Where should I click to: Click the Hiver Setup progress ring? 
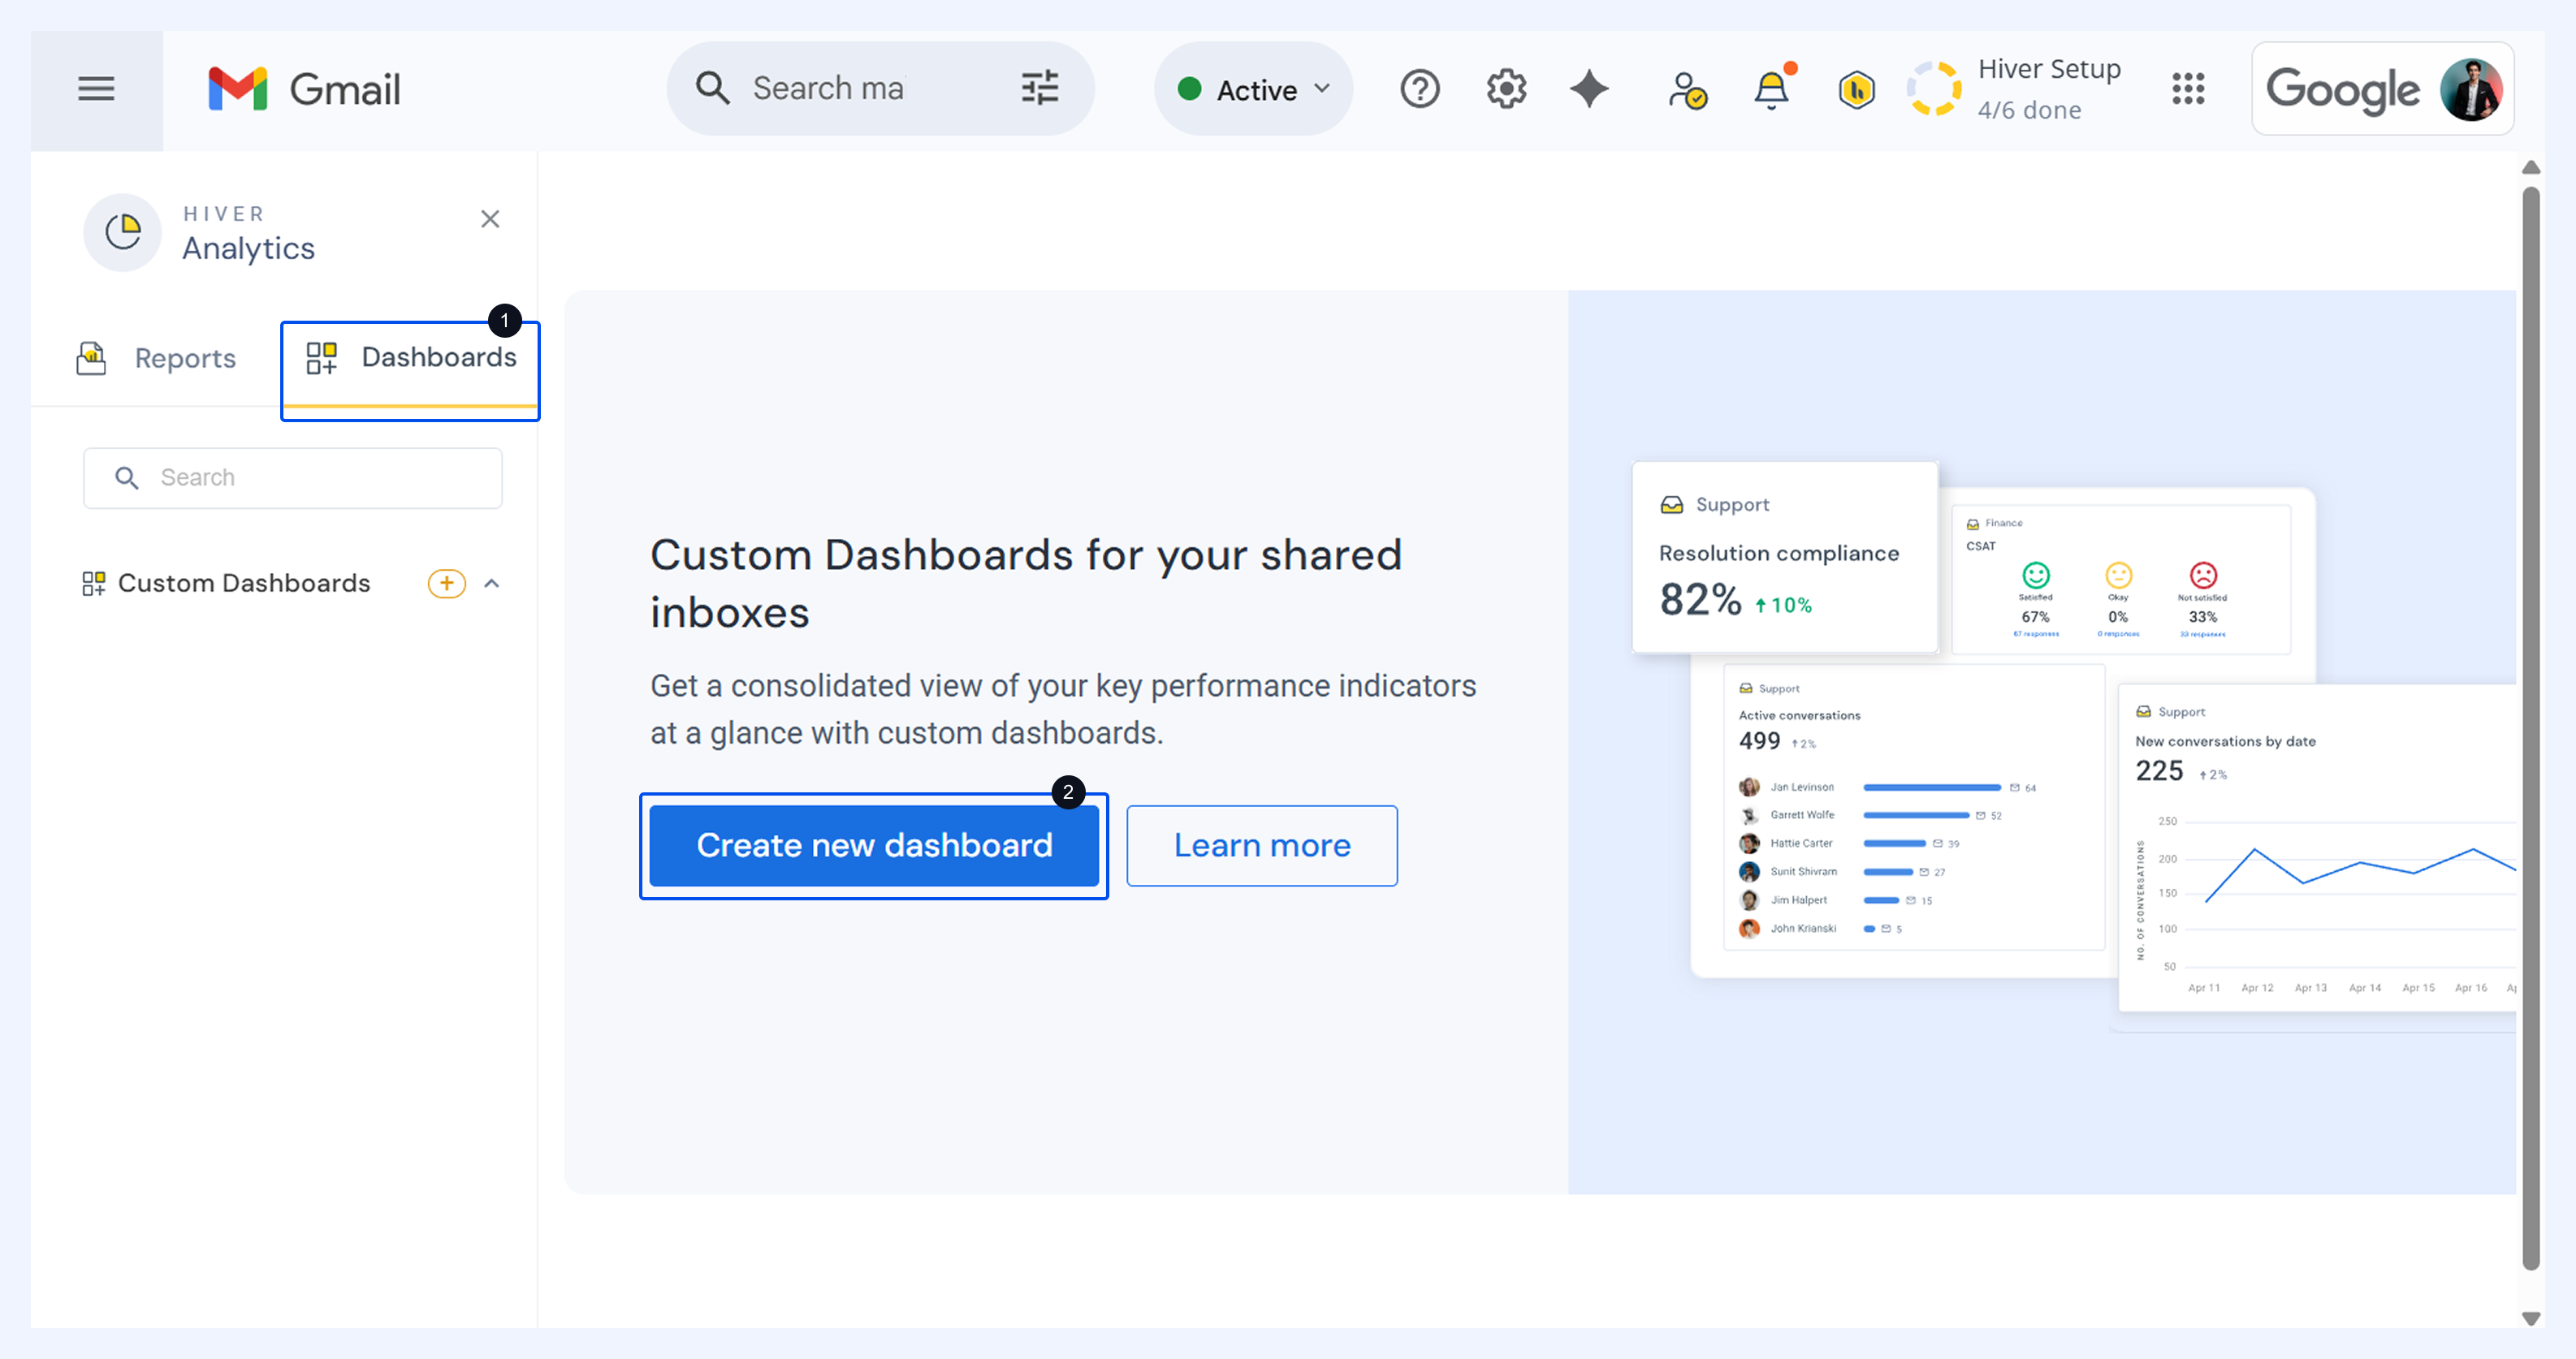point(1934,89)
